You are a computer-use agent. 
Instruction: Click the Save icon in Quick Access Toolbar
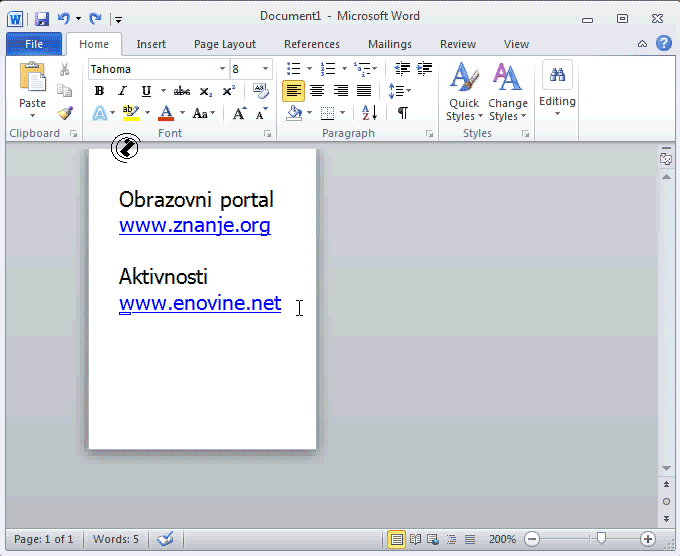pyautogui.click(x=41, y=18)
